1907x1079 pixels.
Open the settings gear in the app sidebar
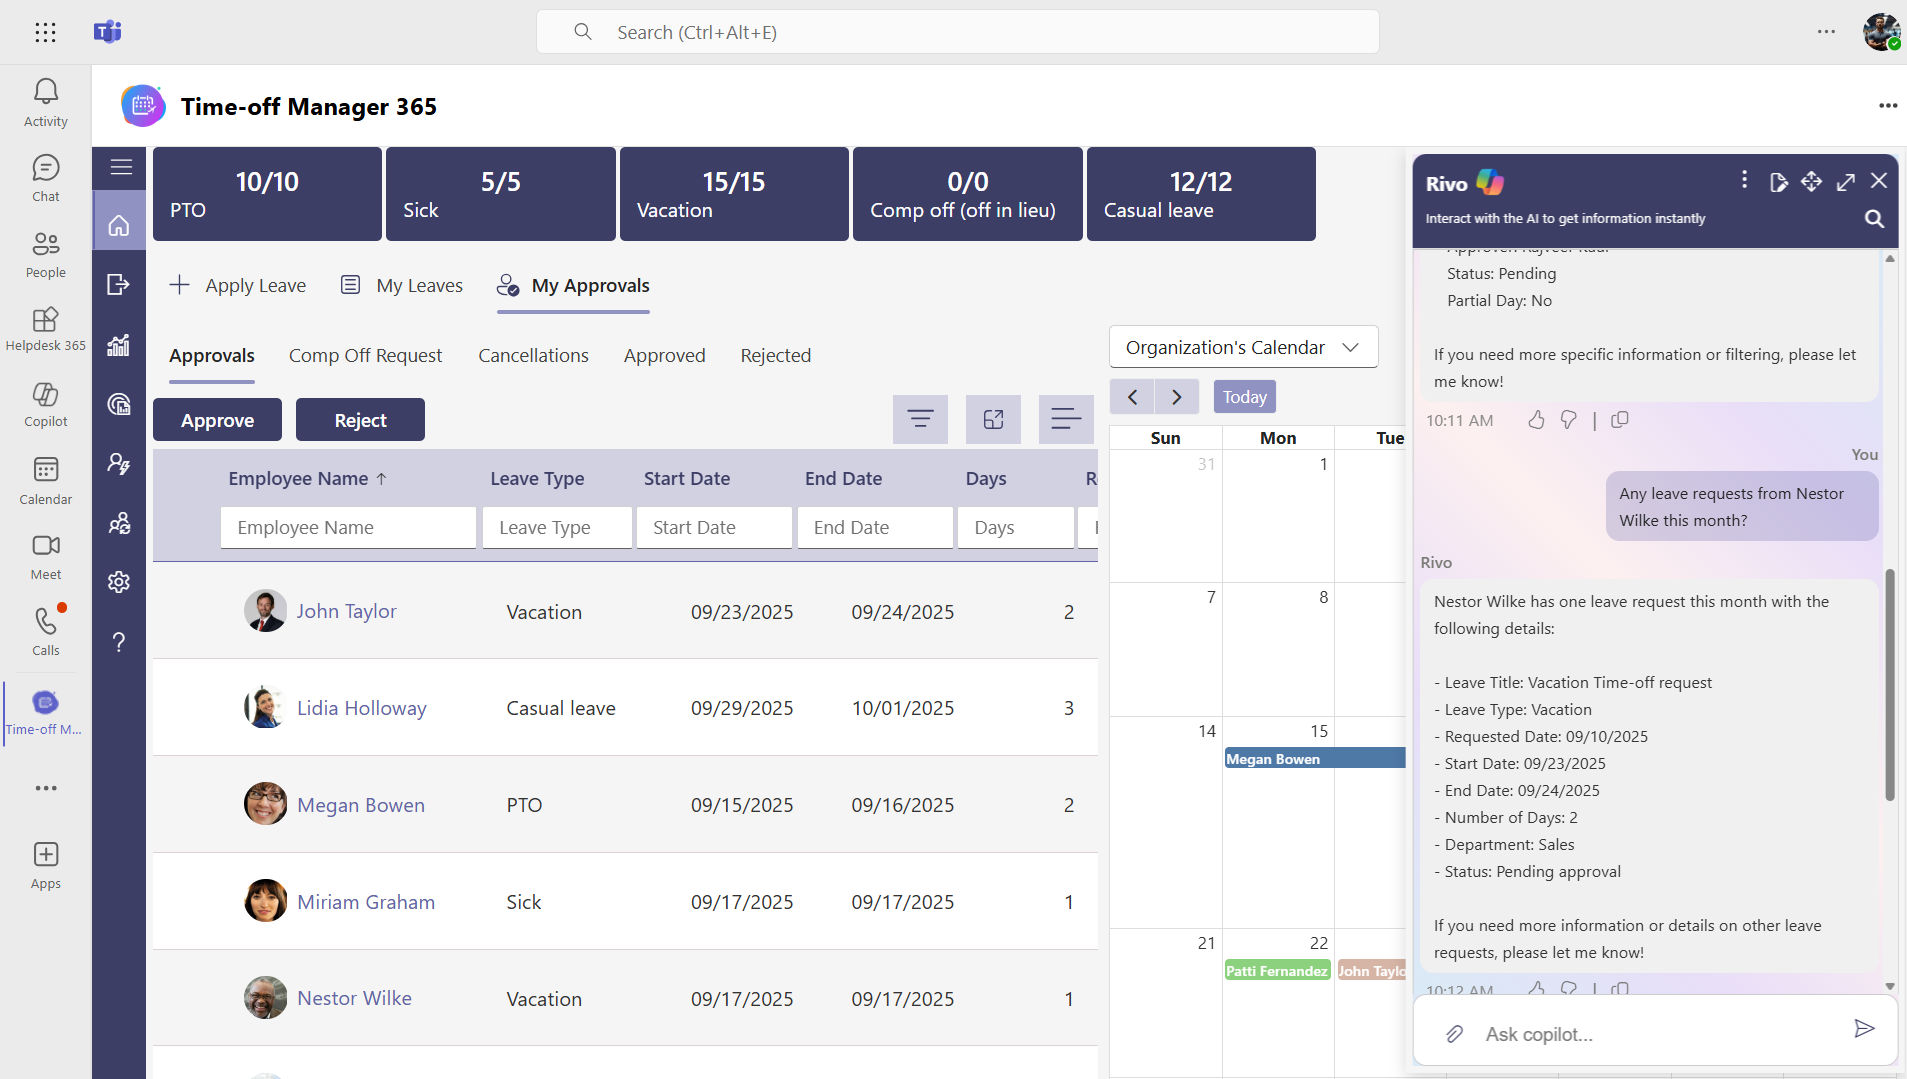point(119,582)
